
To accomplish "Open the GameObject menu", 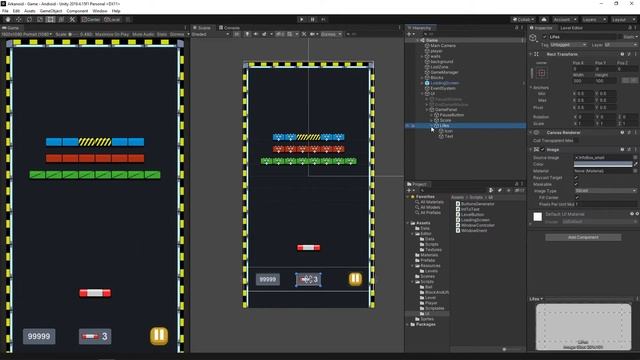I will click(51, 11).
